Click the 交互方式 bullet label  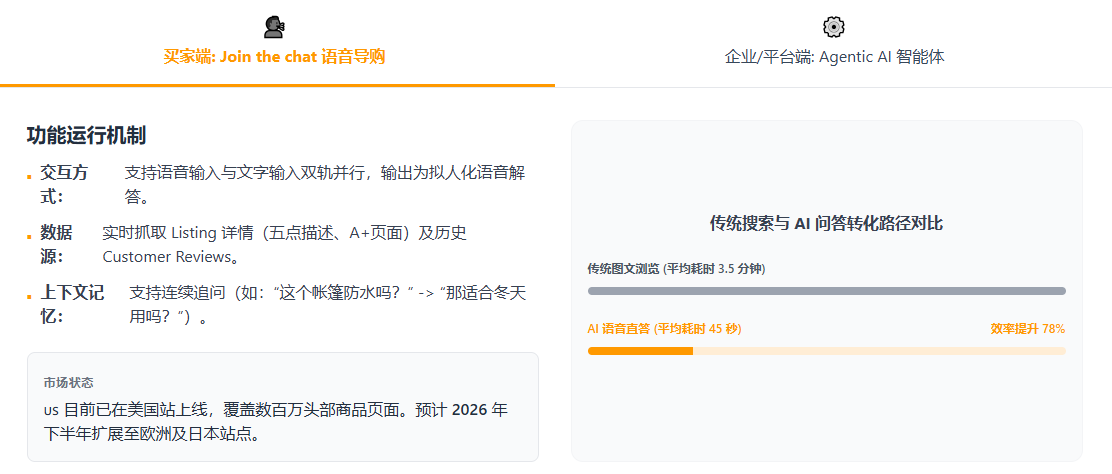point(64,184)
